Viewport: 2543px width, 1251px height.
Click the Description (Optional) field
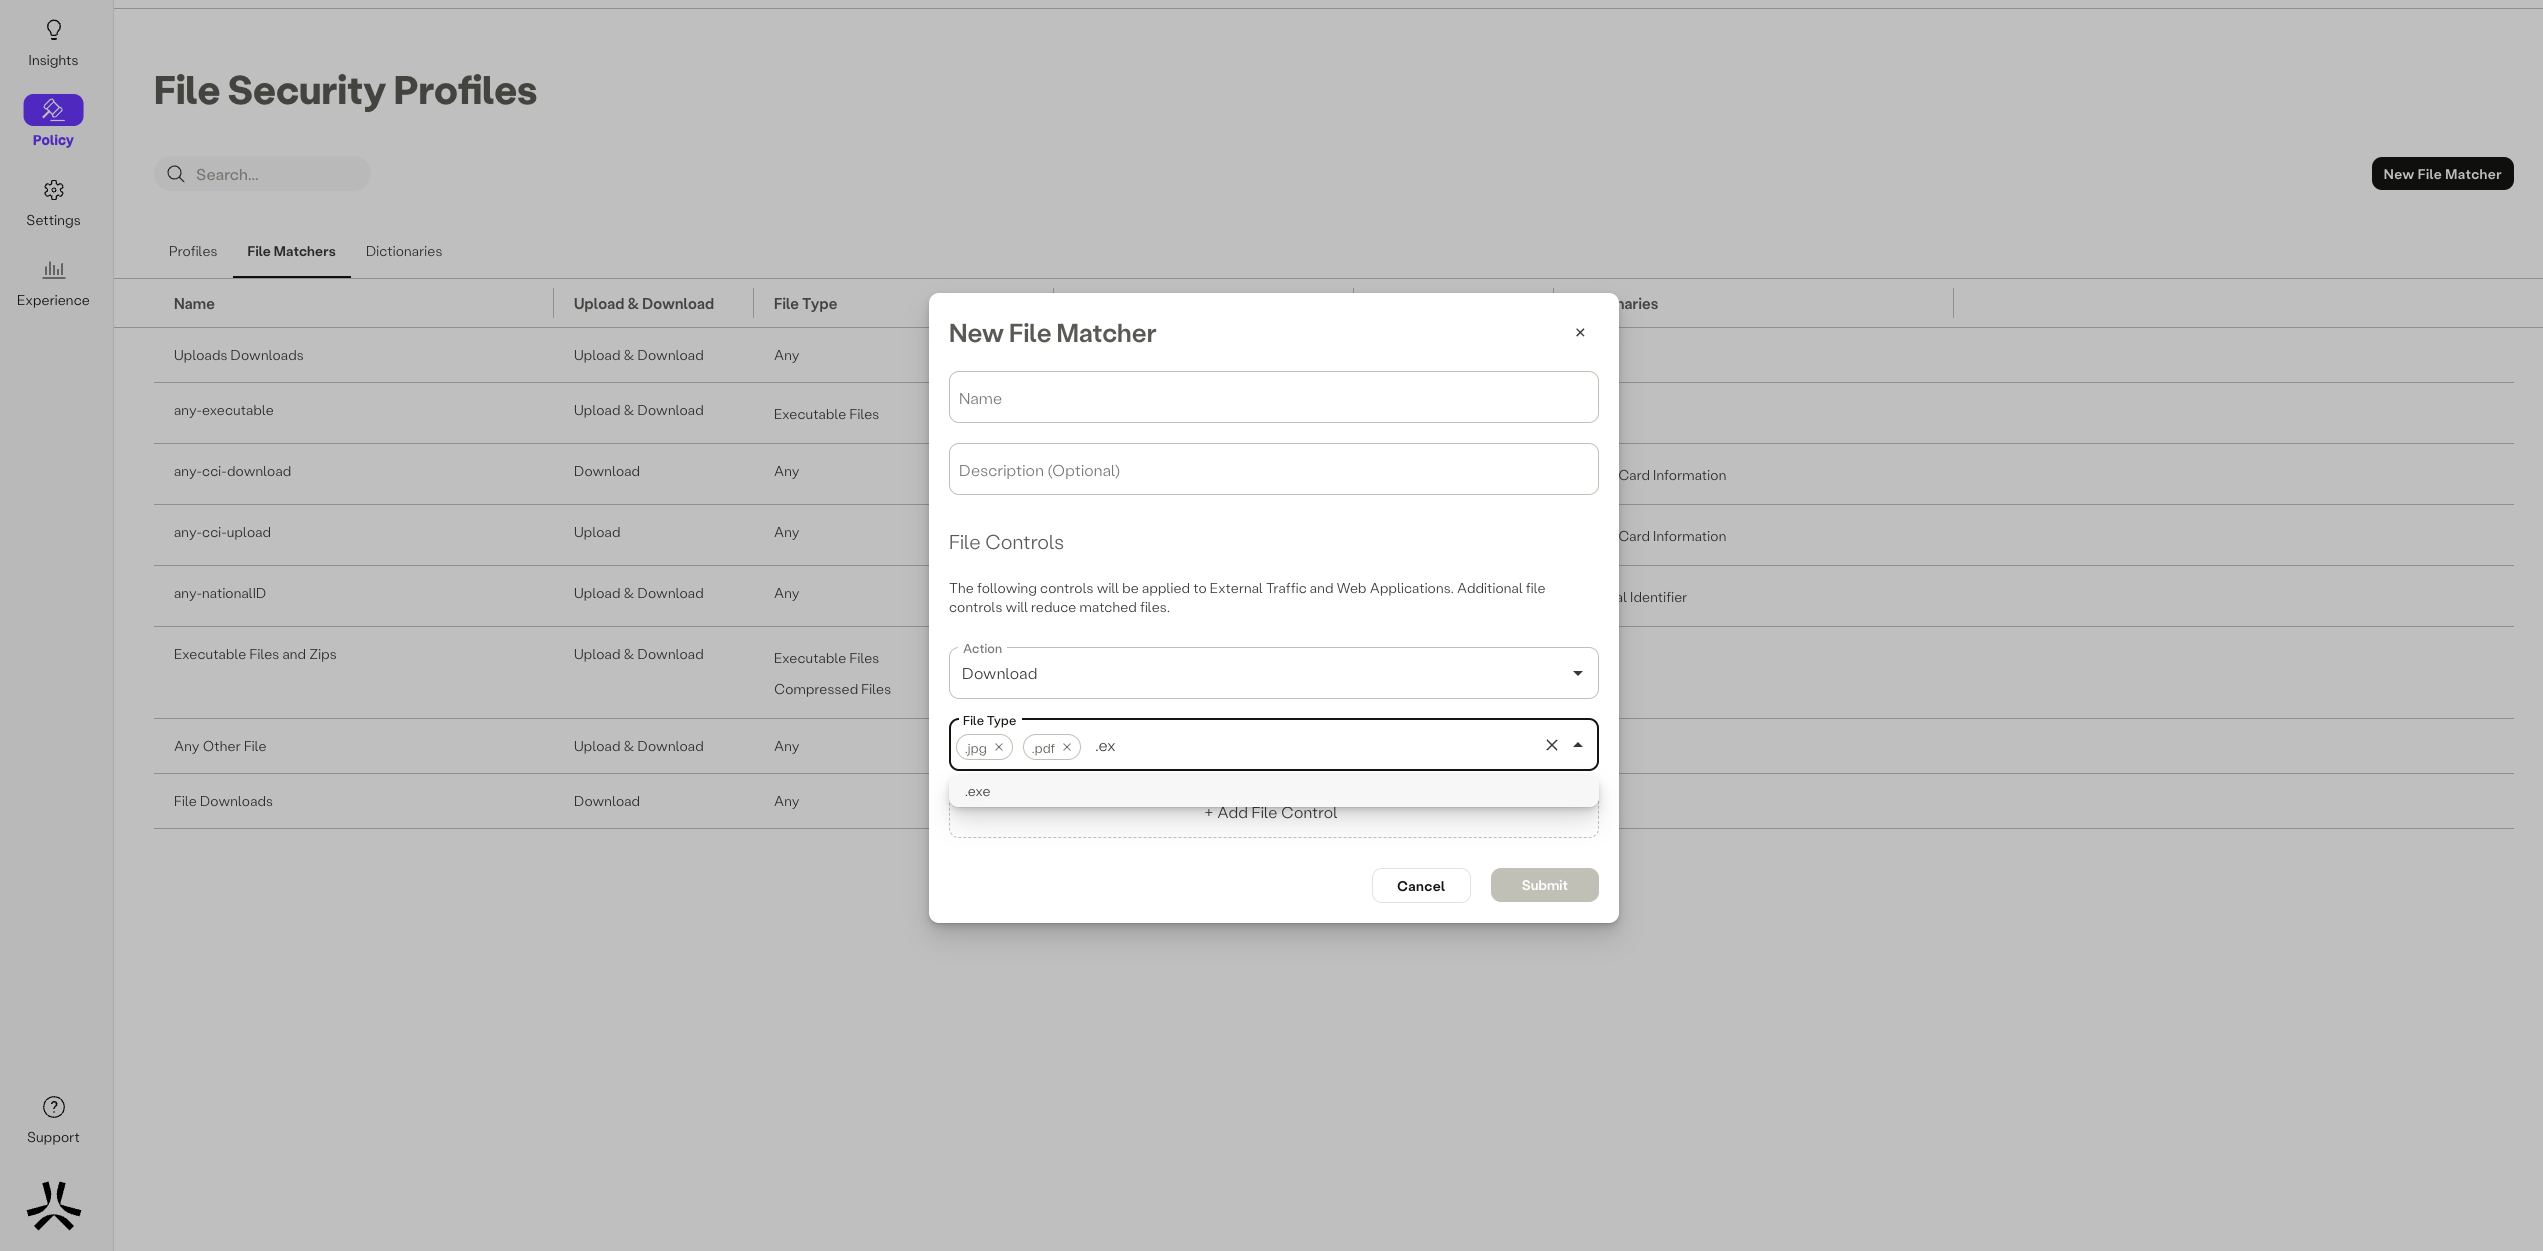(x=1272, y=470)
